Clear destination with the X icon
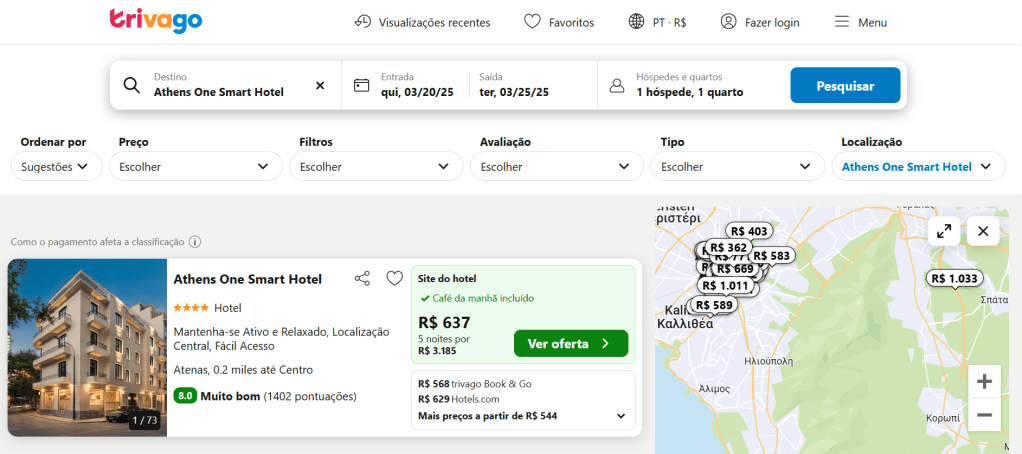The height and width of the screenshot is (454, 1022). pos(320,86)
